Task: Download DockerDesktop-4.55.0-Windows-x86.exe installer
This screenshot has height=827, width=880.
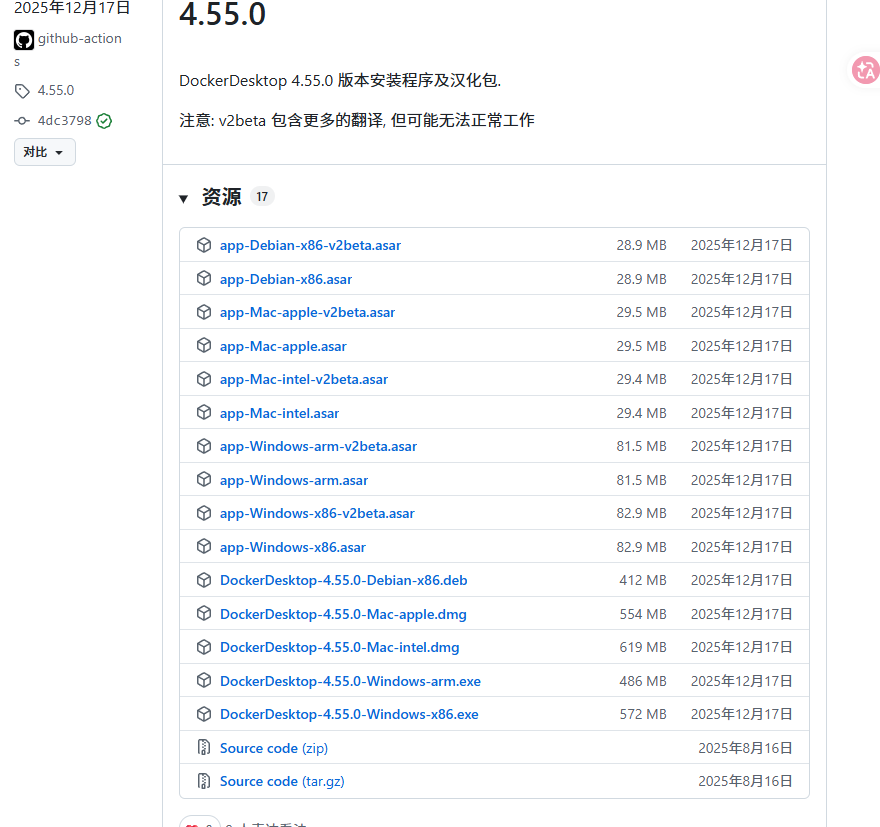Action: pos(349,714)
